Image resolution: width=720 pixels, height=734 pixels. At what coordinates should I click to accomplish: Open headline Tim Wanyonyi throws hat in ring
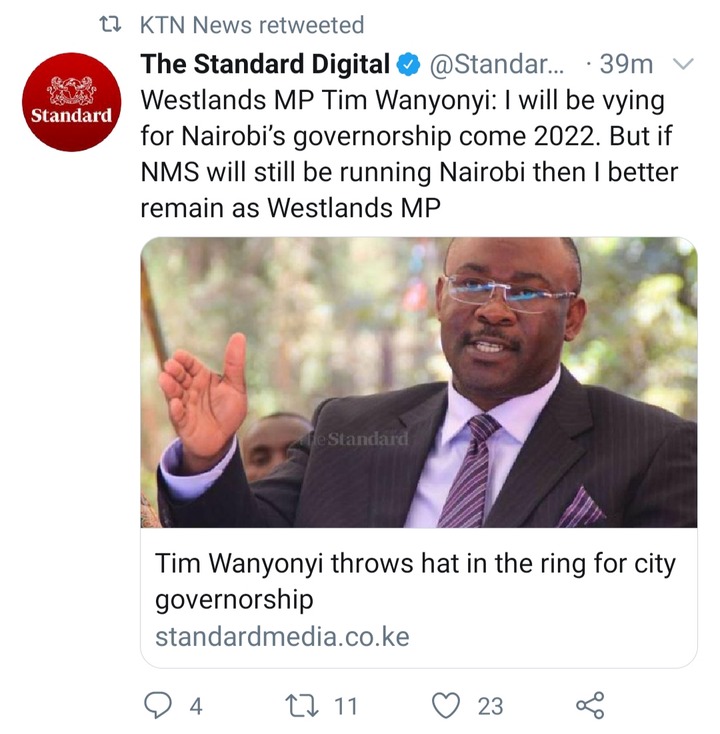pyautogui.click(x=415, y=581)
